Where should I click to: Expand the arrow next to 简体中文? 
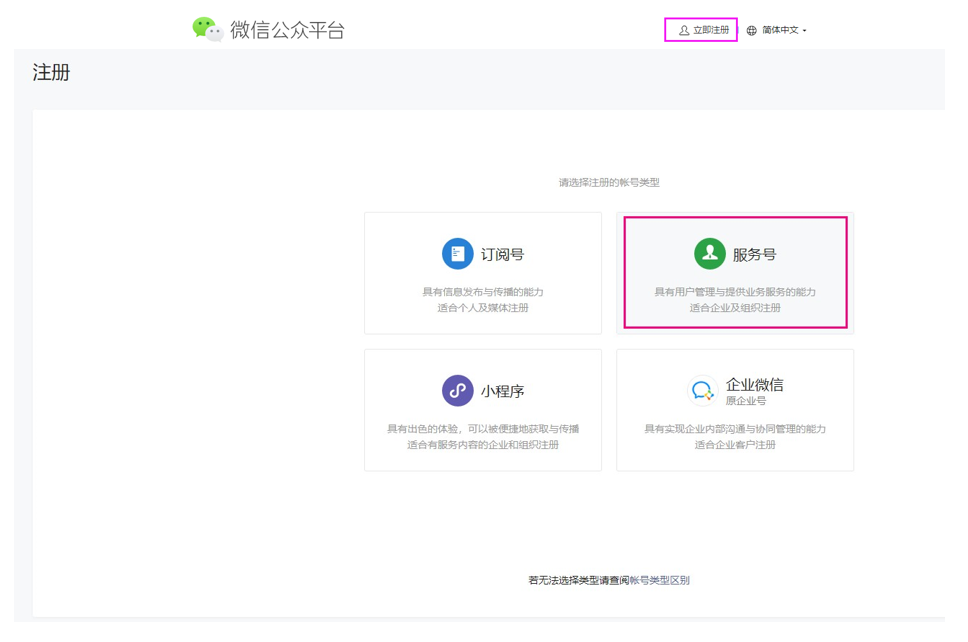(804, 31)
